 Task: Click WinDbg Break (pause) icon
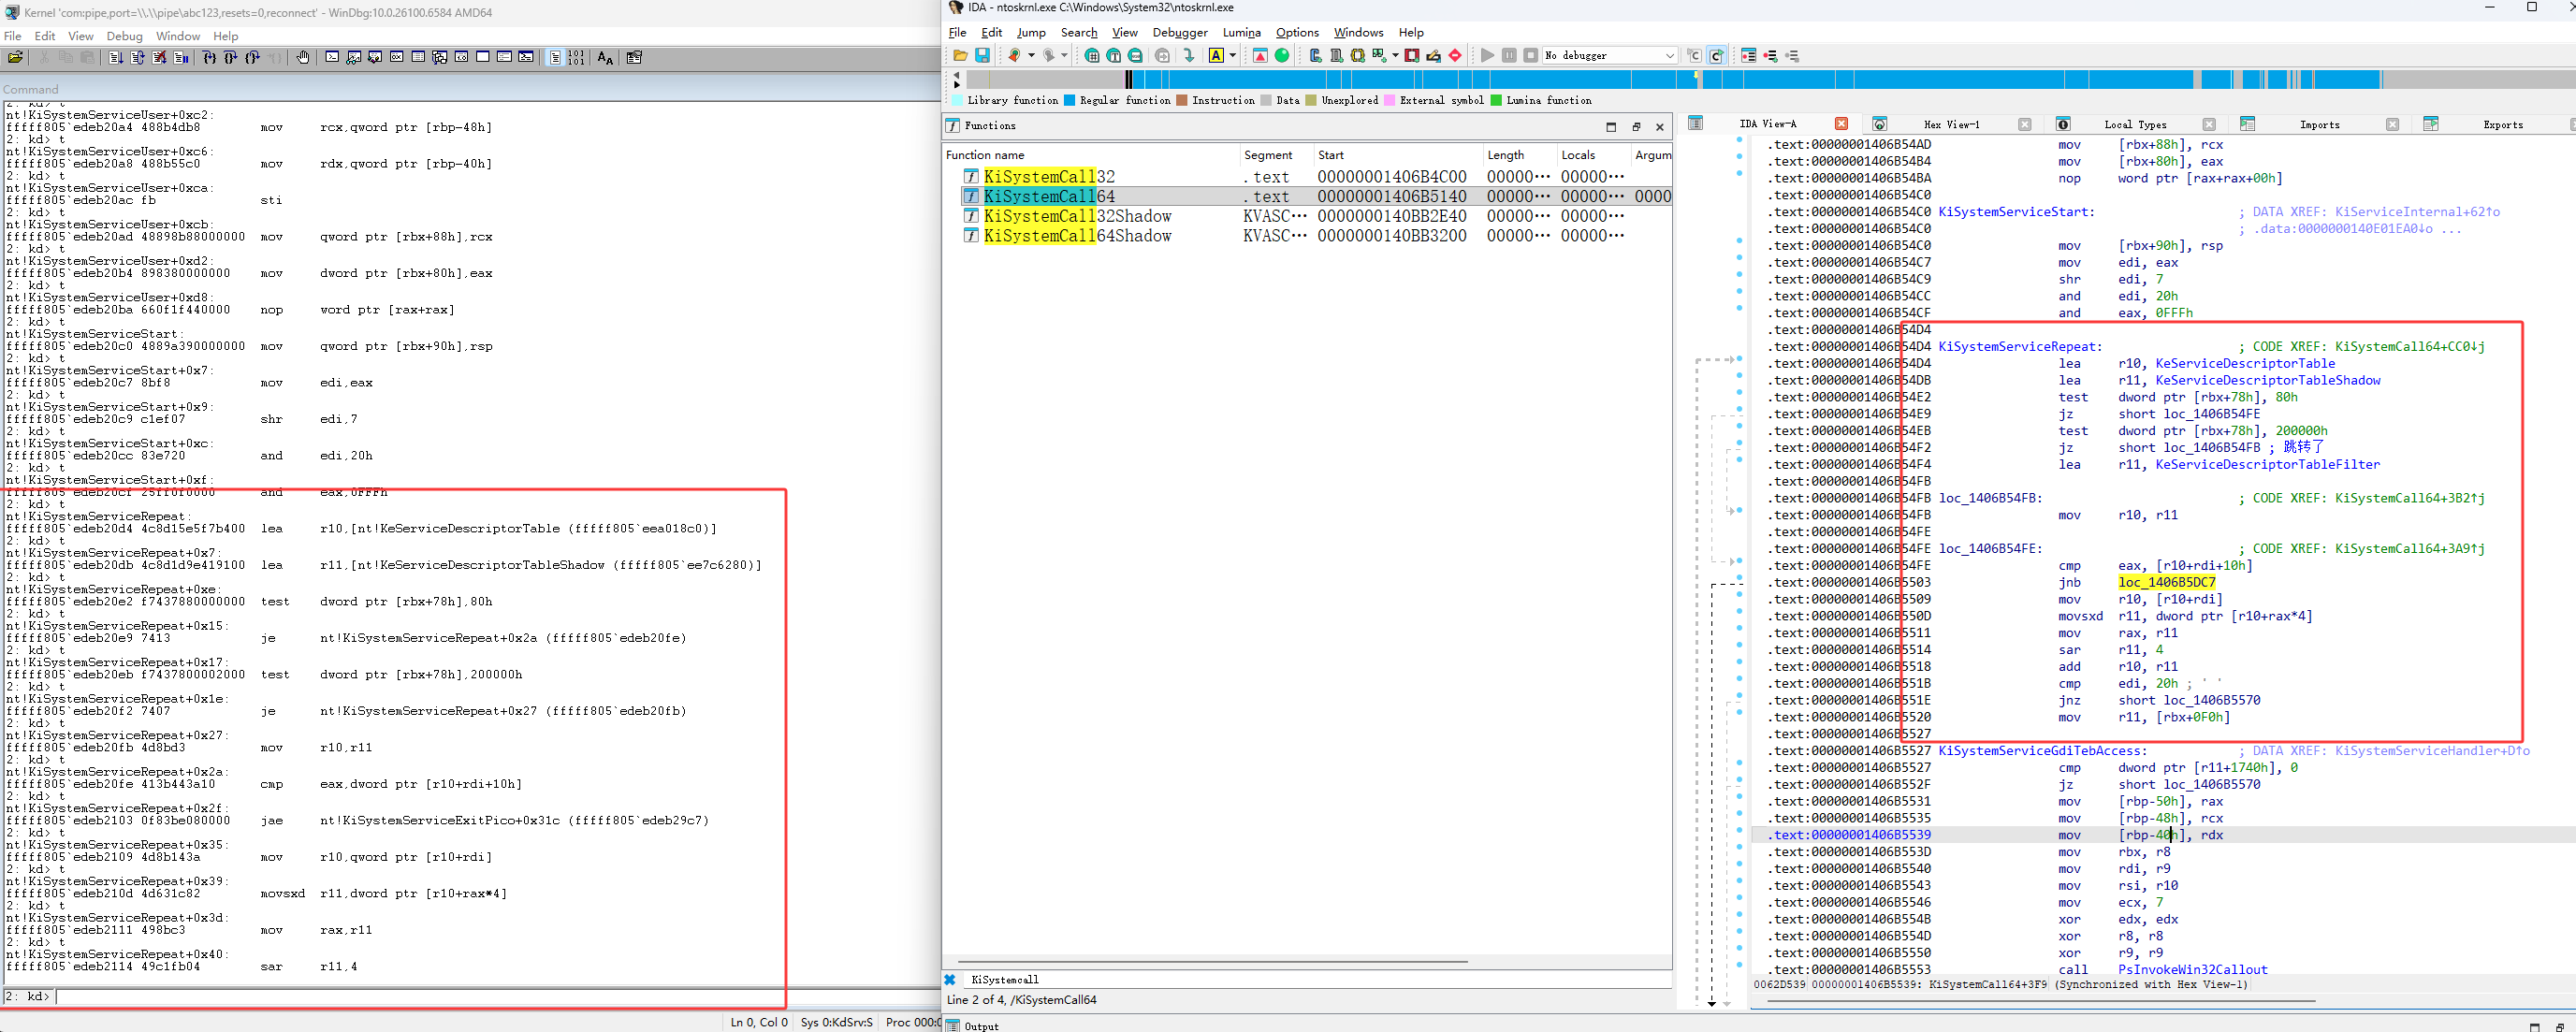[181, 57]
